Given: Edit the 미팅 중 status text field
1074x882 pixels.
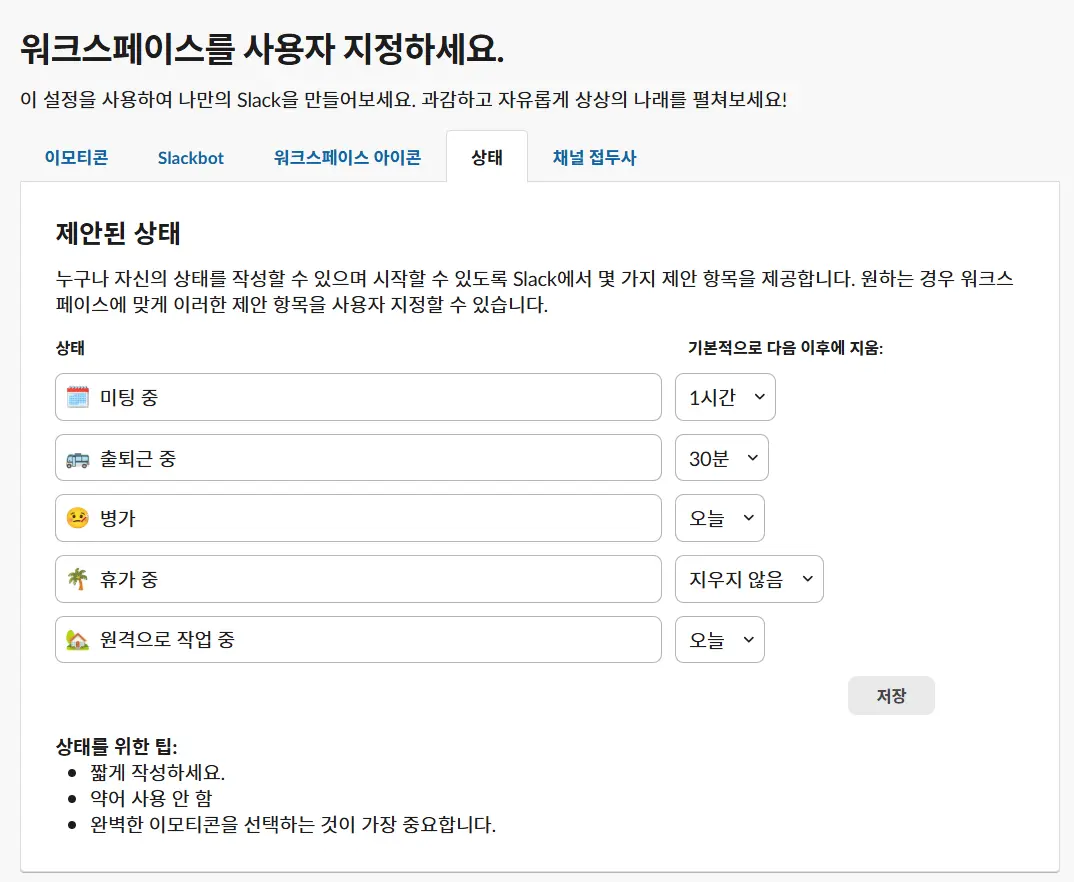Looking at the screenshot, I should point(358,397).
